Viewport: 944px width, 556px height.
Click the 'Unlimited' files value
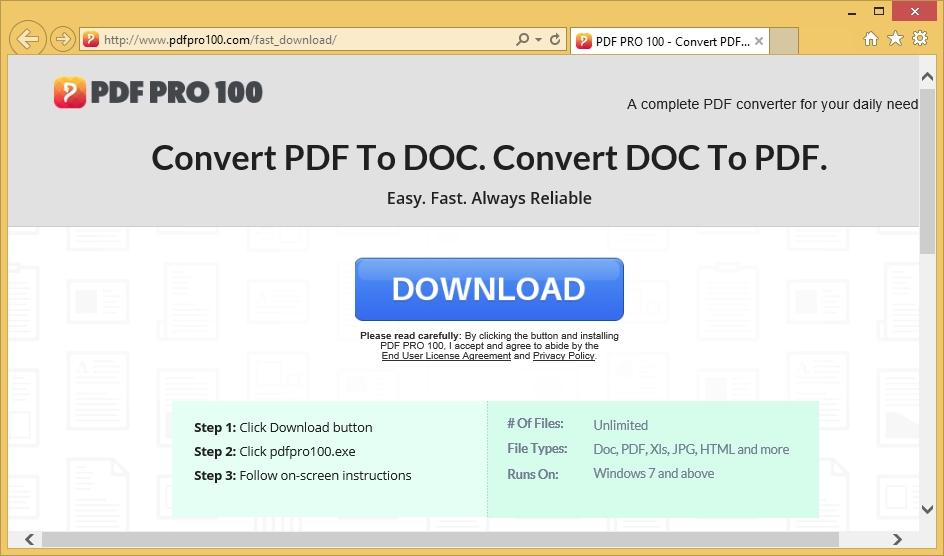(x=621, y=425)
